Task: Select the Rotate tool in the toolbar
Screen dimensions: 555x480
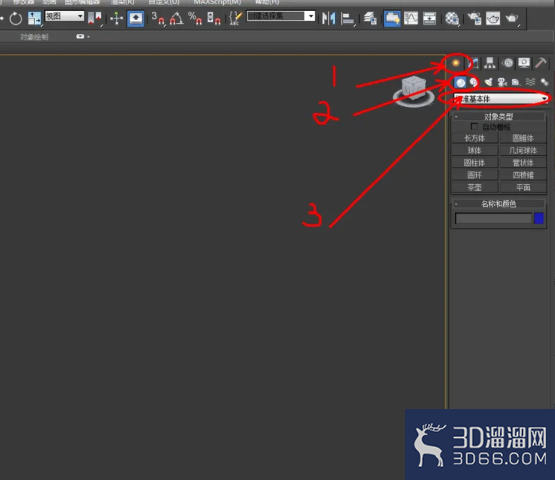Action: 16,18
